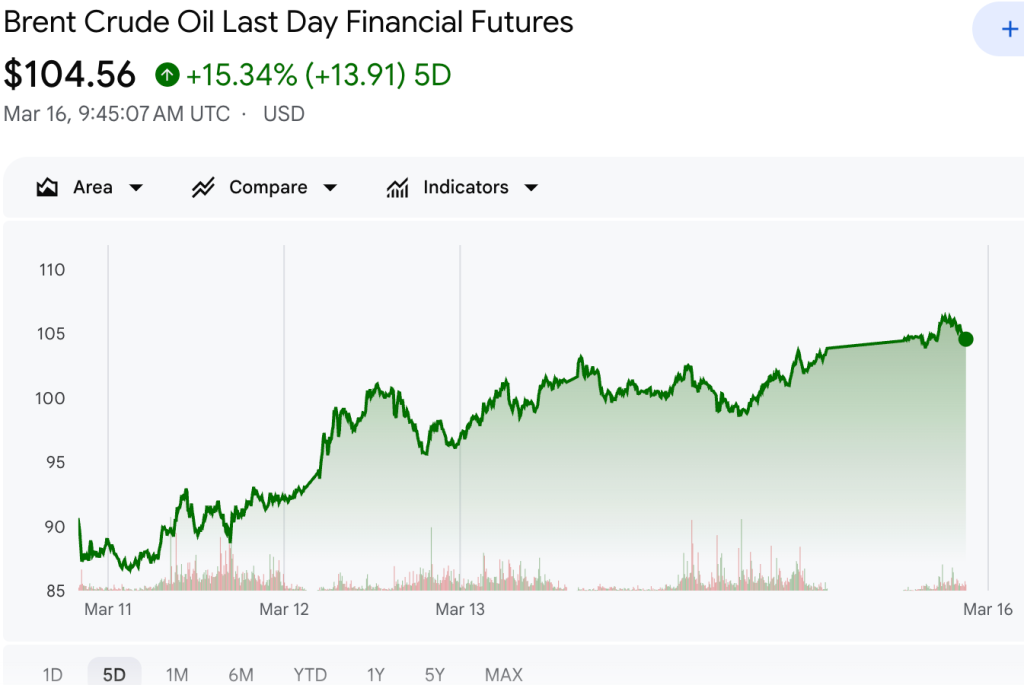Click the Indicators bar chart icon

398,186
